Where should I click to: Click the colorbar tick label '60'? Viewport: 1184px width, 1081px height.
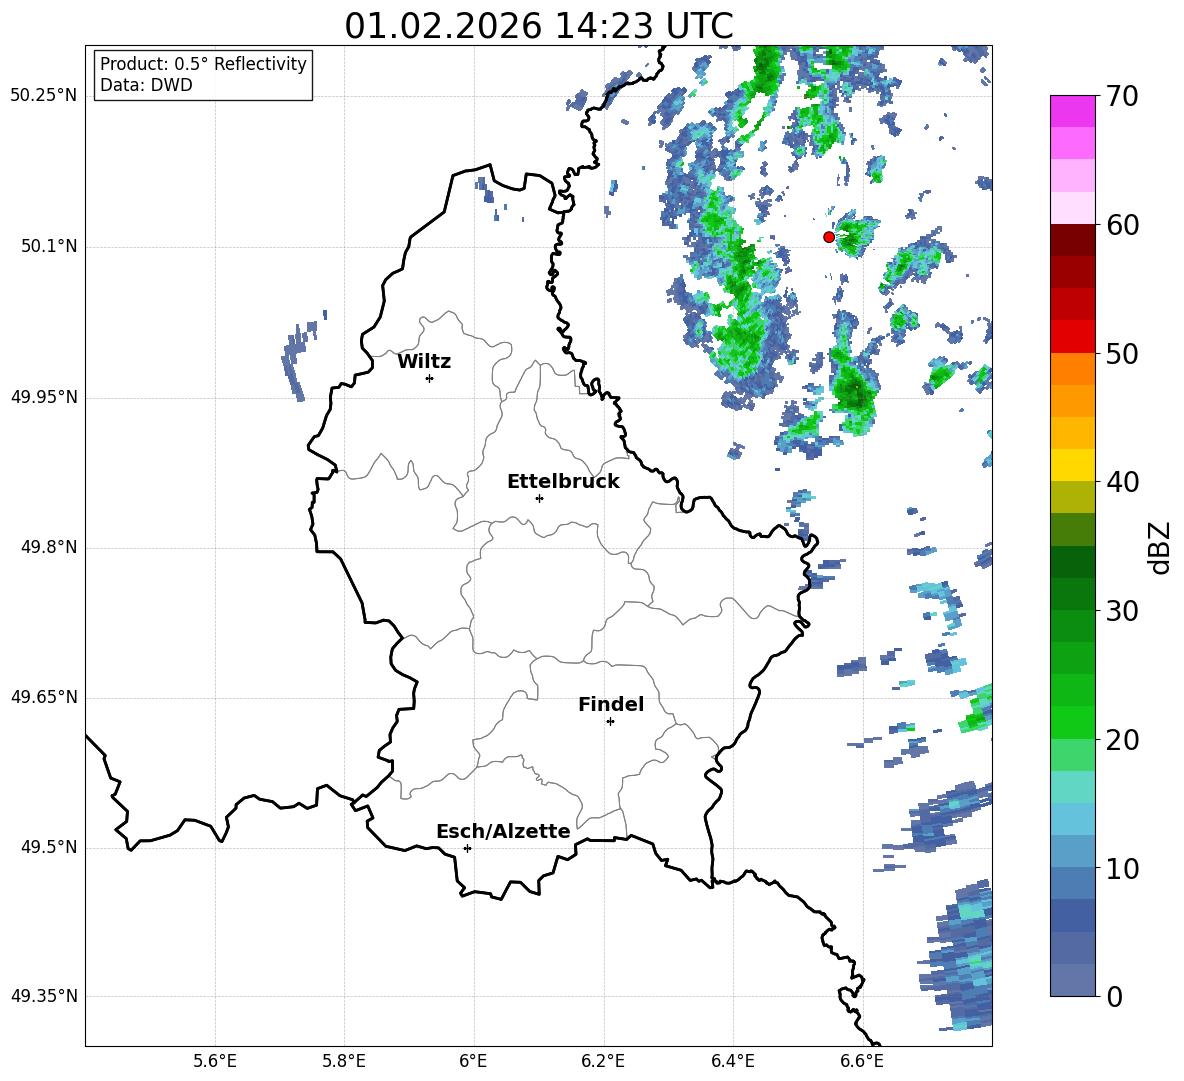coord(1122,225)
